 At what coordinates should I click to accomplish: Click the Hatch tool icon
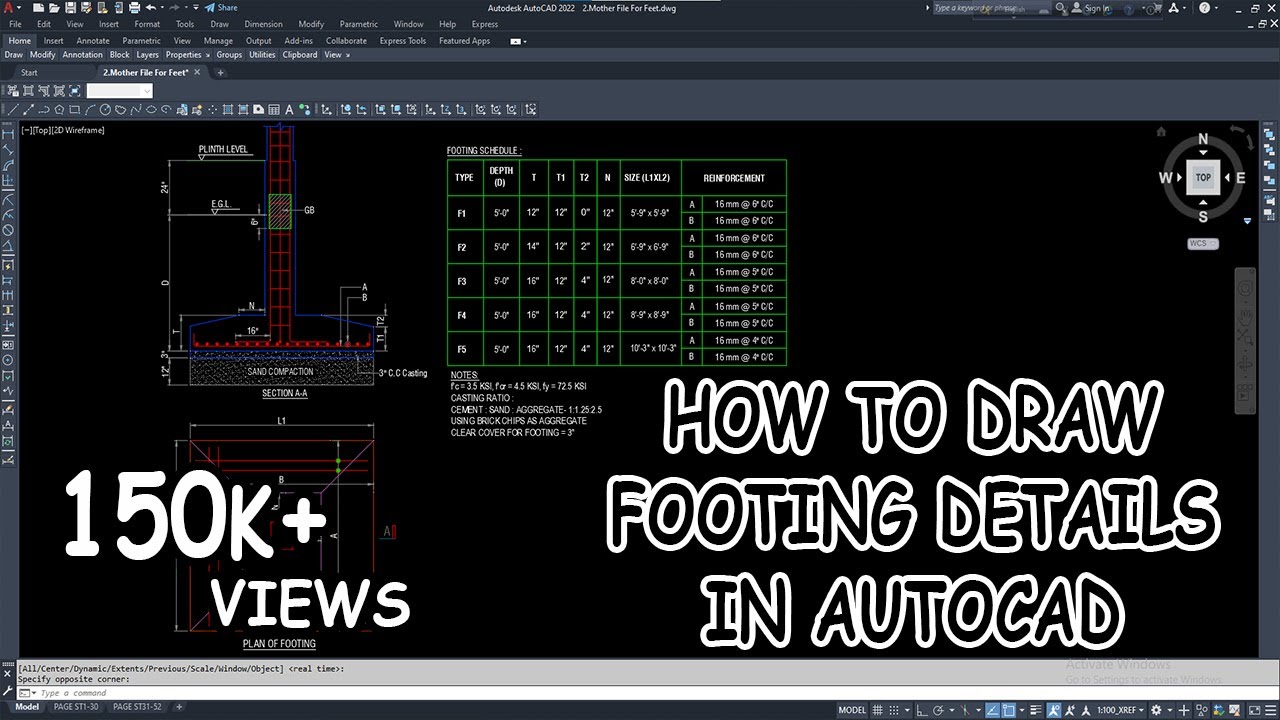click(228, 109)
